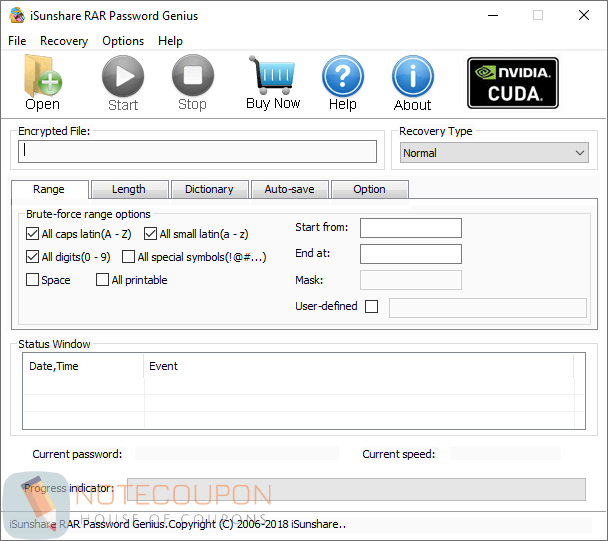
Task: Minimize the RAR Password Genius window
Action: click(493, 16)
